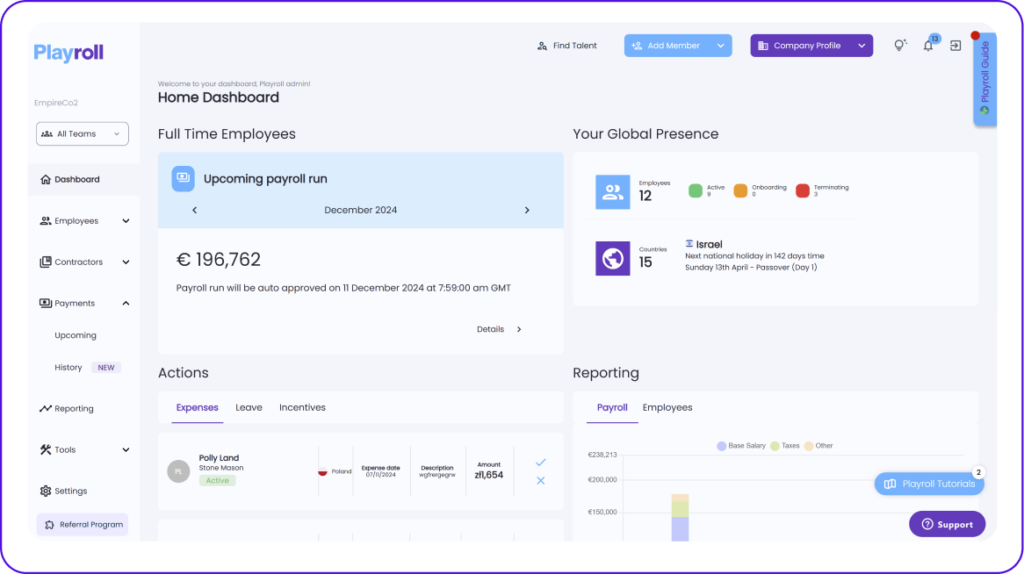Select the Payroll reporting tab
Screen dimensions: 1024x574
612,407
